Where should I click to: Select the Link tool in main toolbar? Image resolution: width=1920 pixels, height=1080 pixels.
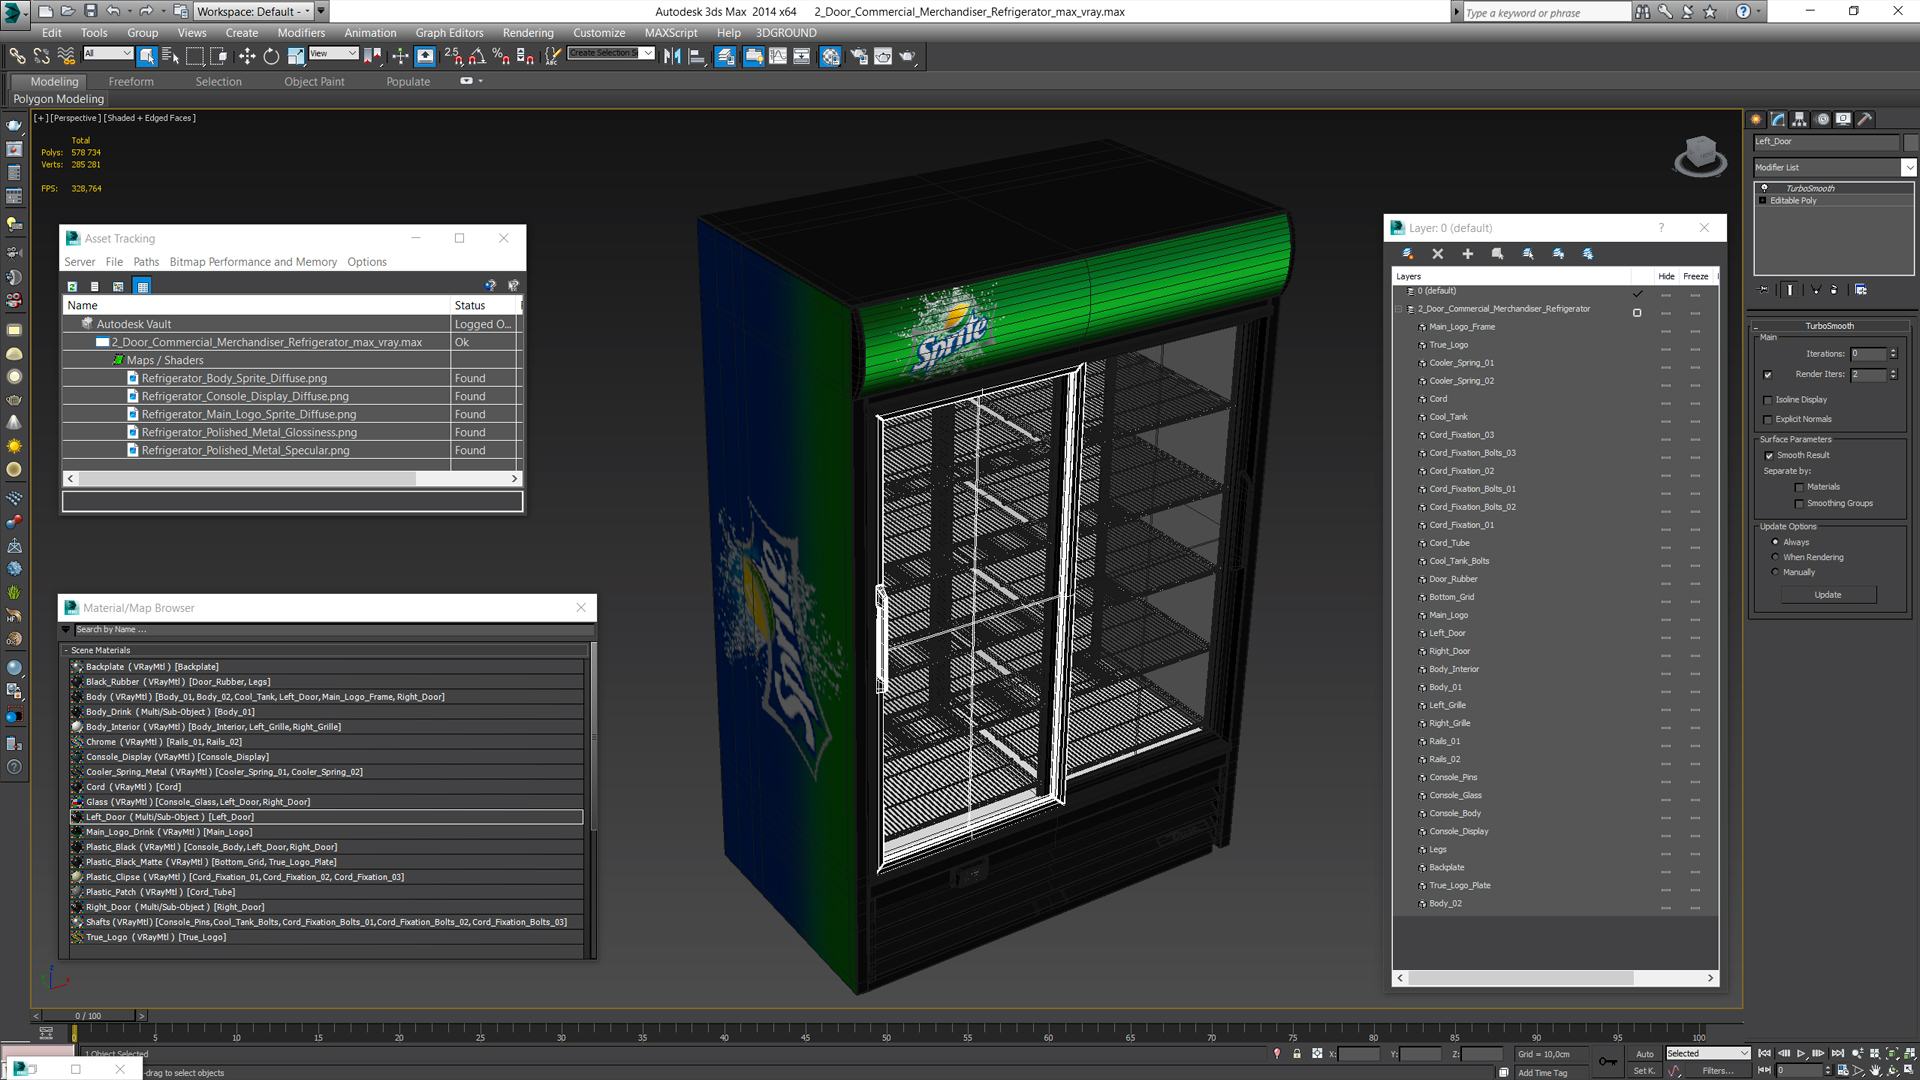(17, 56)
